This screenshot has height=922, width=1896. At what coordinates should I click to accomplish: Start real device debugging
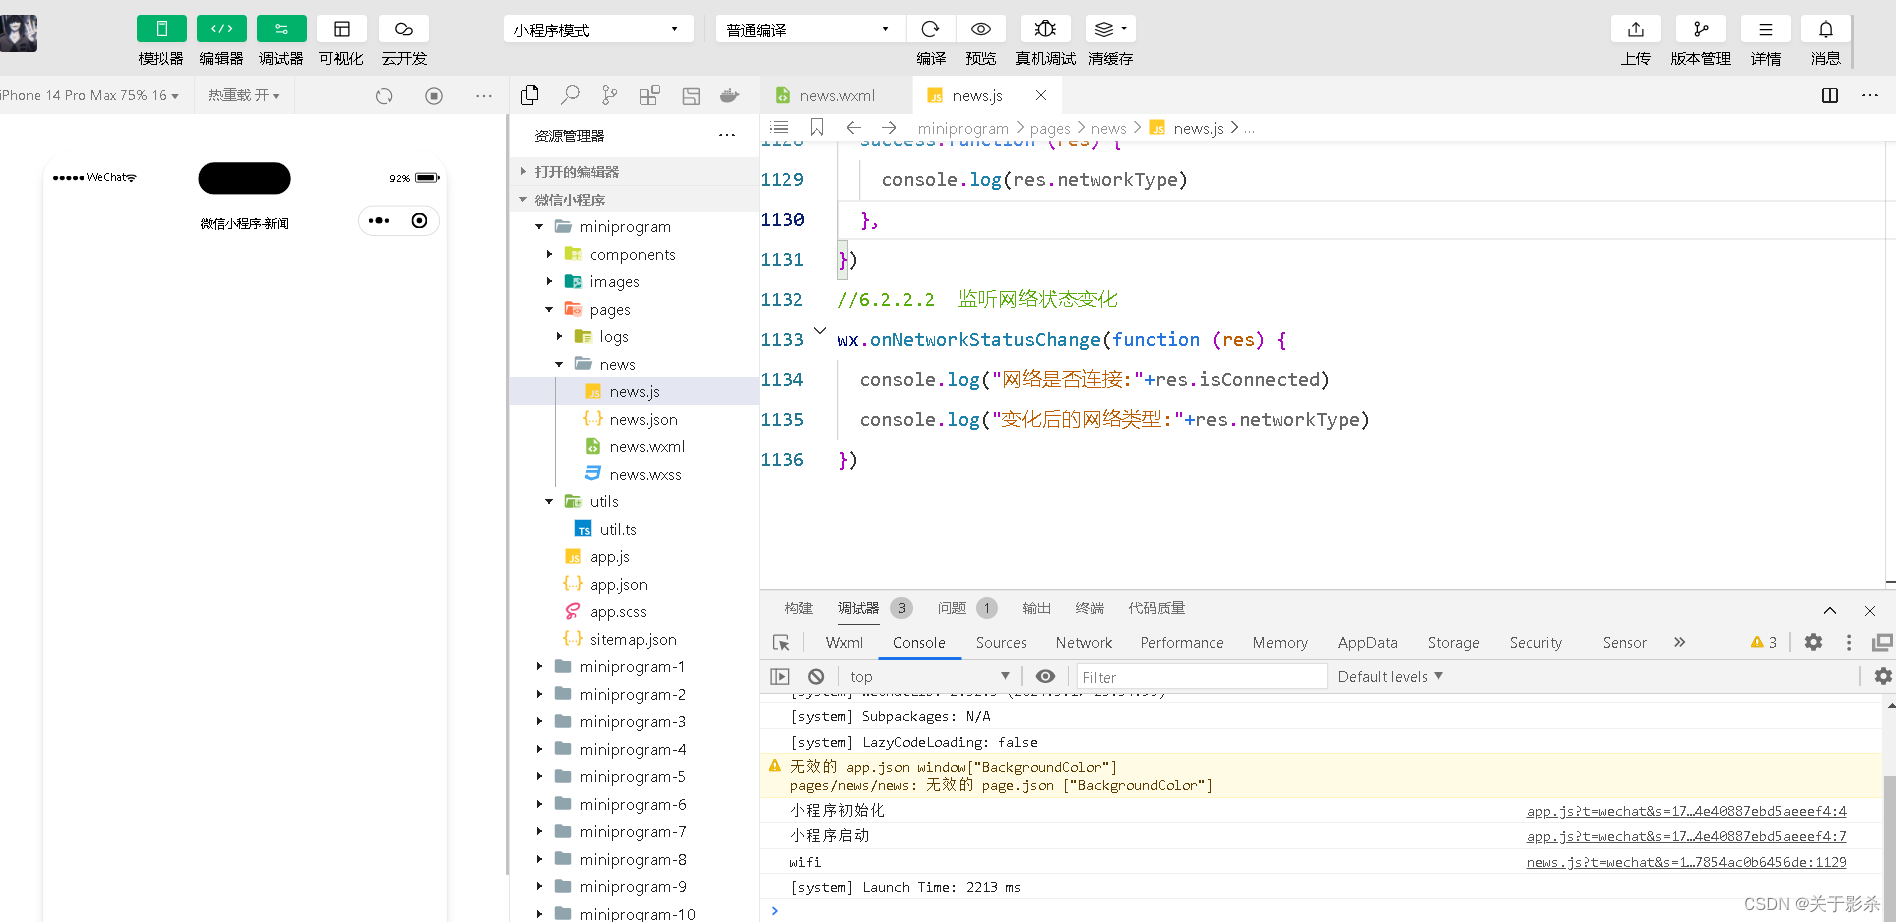pyautogui.click(x=1045, y=29)
